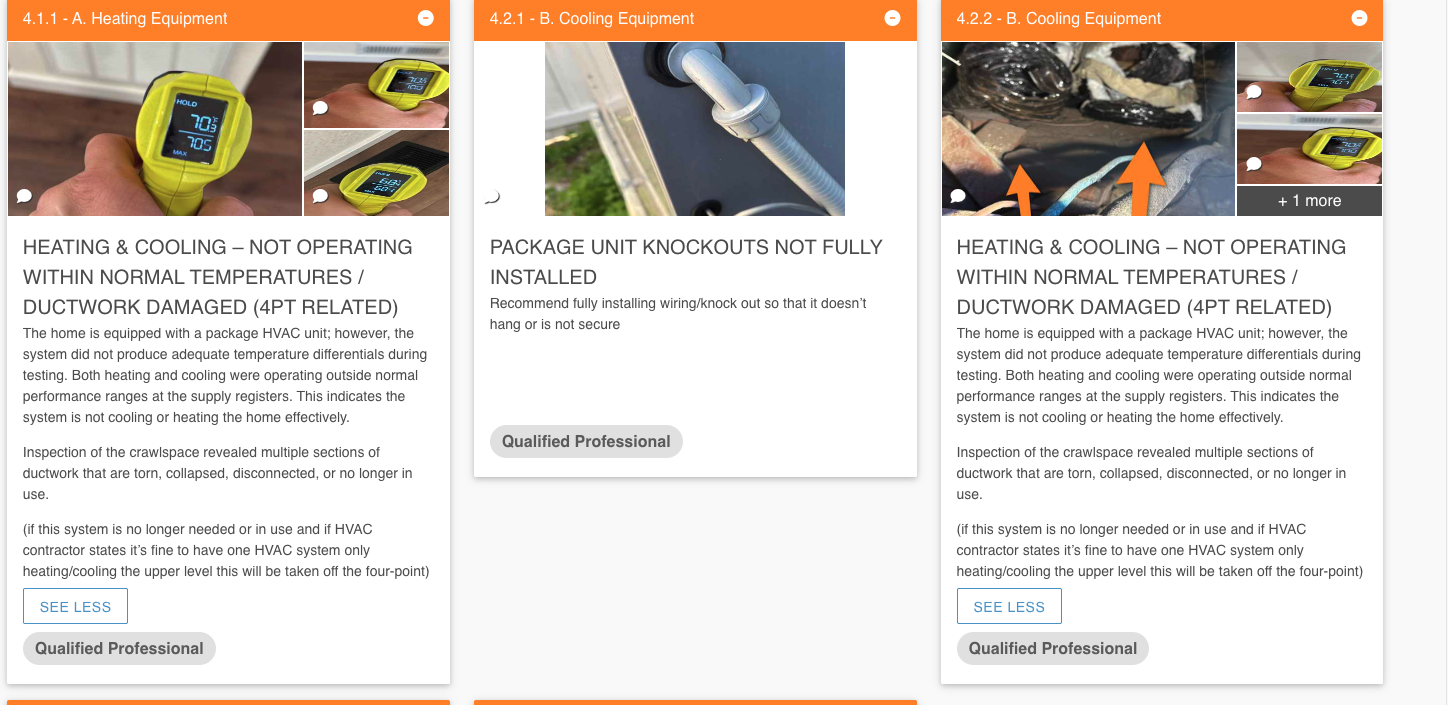Click '(if this system is no longer needed' in card 4.1.1
Screen dimensions: 1448x705
[226, 550]
